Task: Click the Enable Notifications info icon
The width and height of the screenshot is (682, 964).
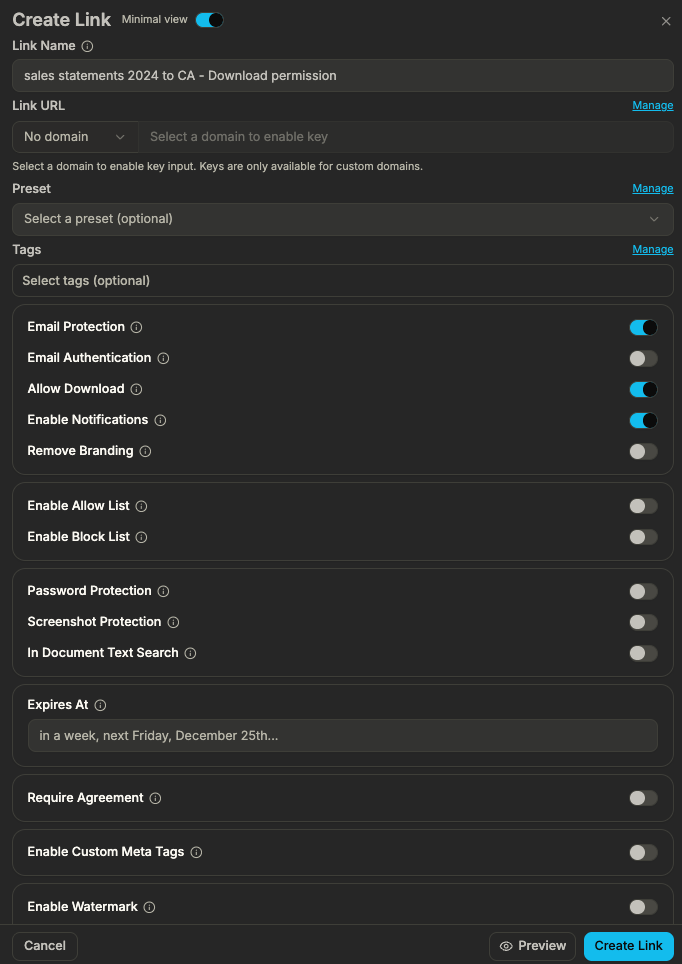Action: pyautogui.click(x=160, y=420)
